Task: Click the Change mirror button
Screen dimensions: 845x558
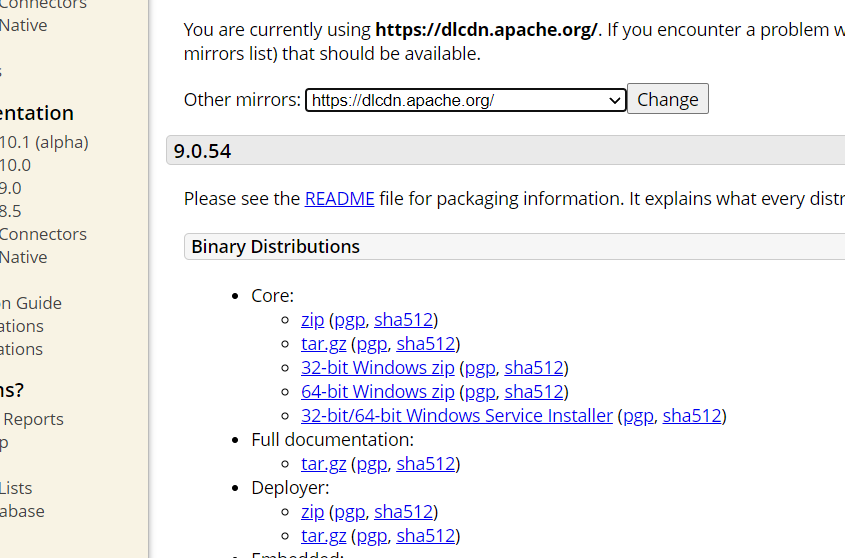Action: [x=667, y=99]
